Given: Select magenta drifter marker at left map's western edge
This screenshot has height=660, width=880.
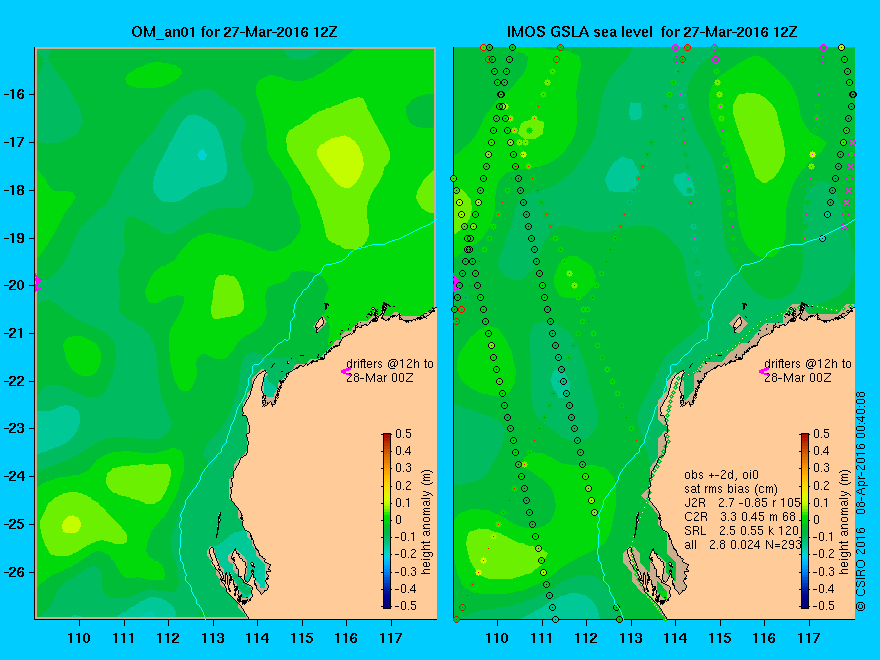Looking at the screenshot, I should point(38,282).
